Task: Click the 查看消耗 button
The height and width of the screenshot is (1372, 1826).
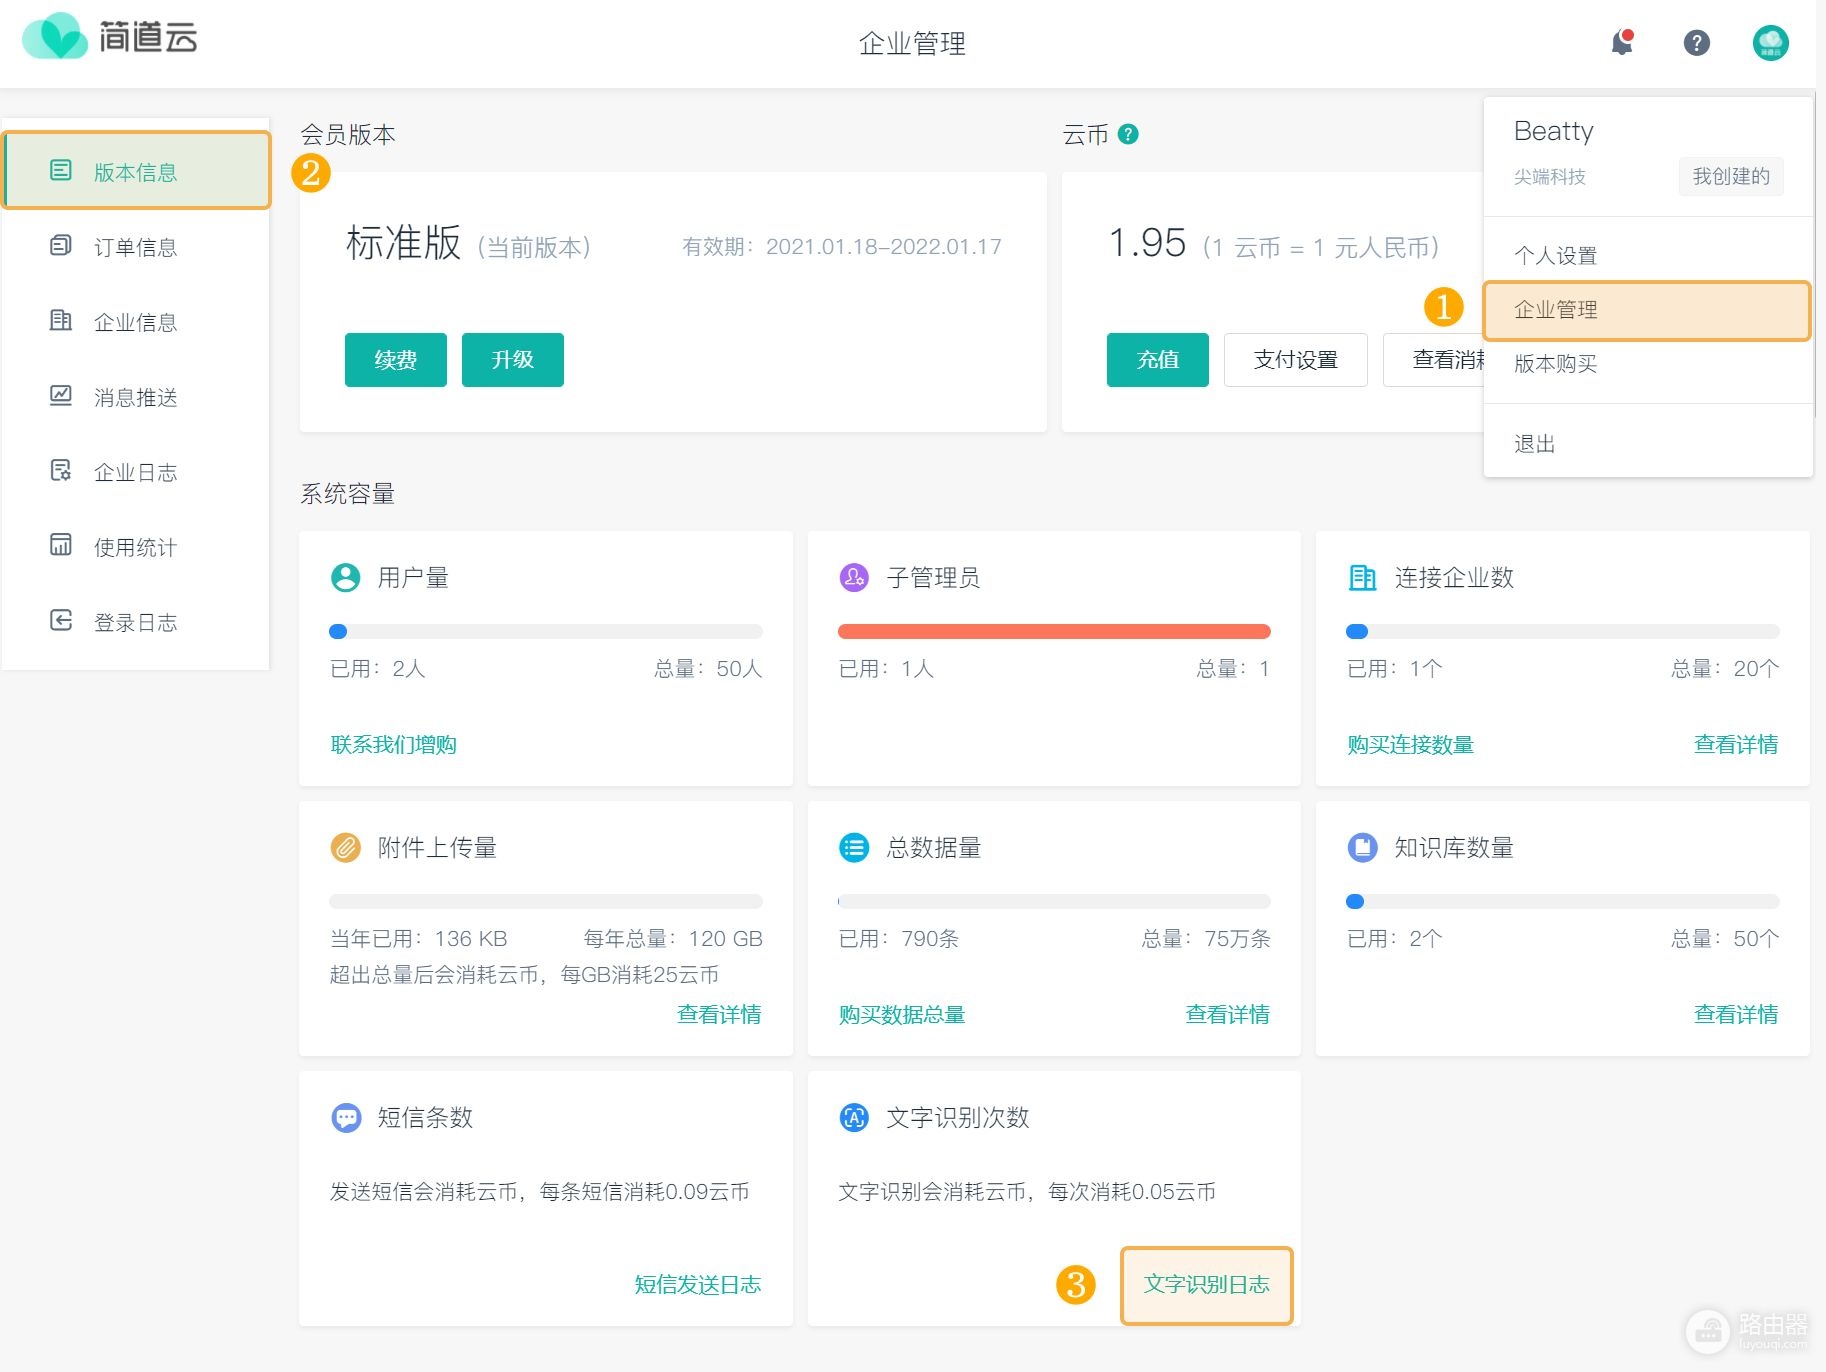Action: click(1434, 360)
